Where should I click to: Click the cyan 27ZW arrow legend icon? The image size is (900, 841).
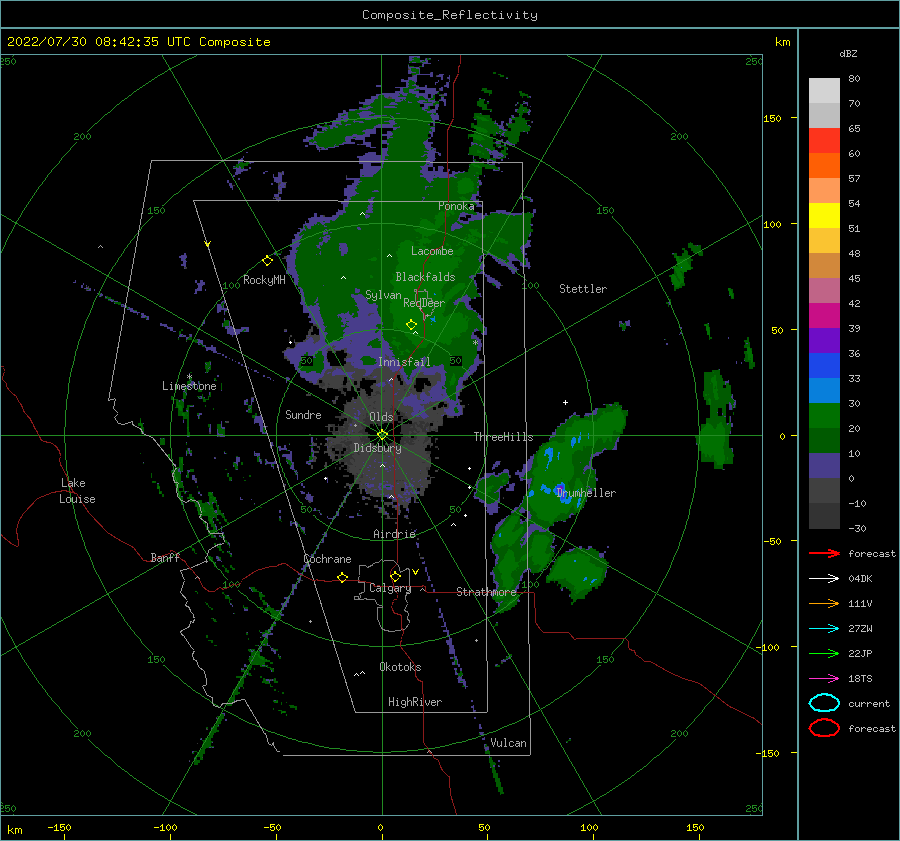coord(824,629)
